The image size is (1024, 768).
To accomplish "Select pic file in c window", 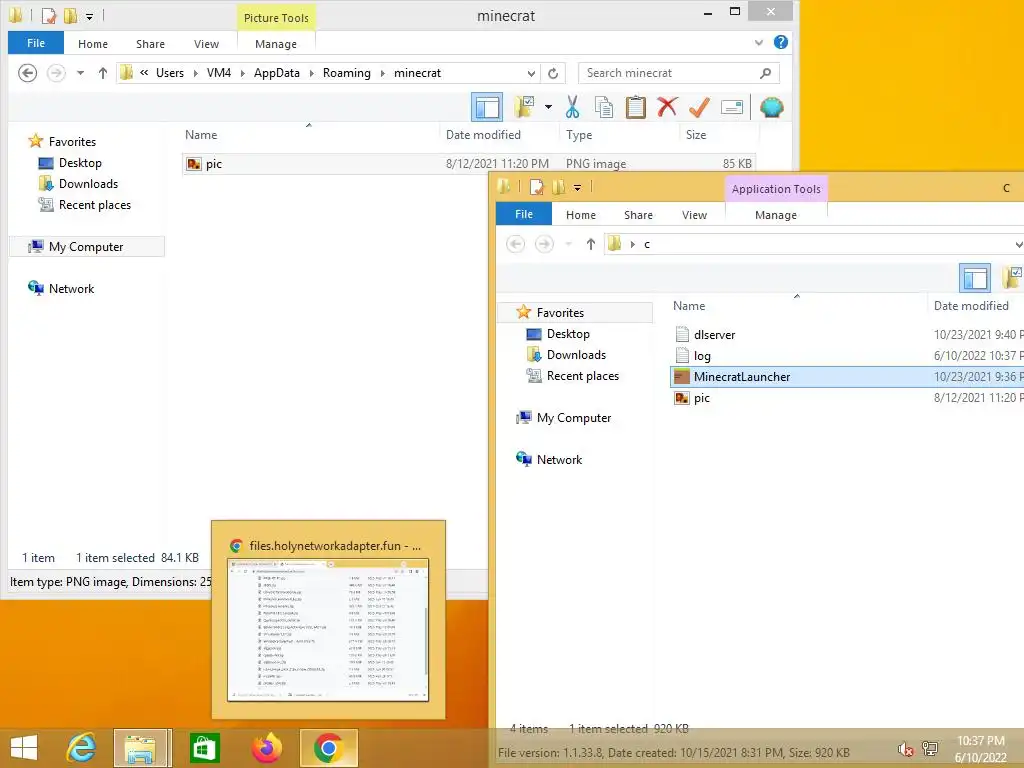I will tap(701, 398).
